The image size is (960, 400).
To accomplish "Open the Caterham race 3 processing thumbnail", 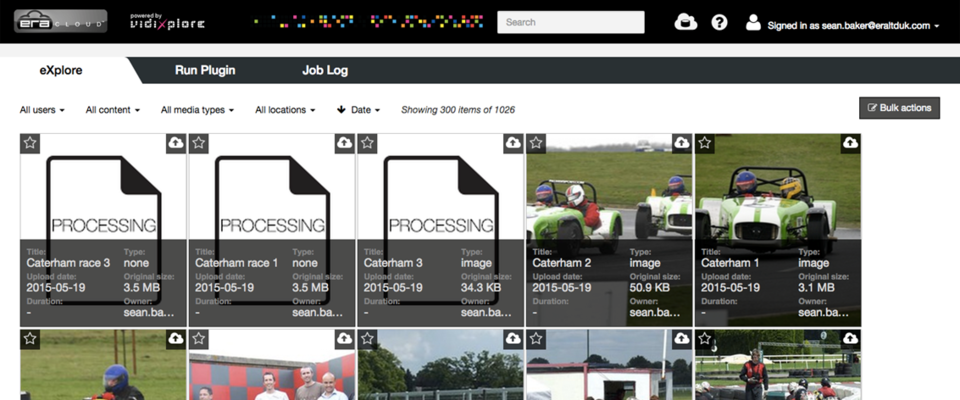I will (x=103, y=230).
